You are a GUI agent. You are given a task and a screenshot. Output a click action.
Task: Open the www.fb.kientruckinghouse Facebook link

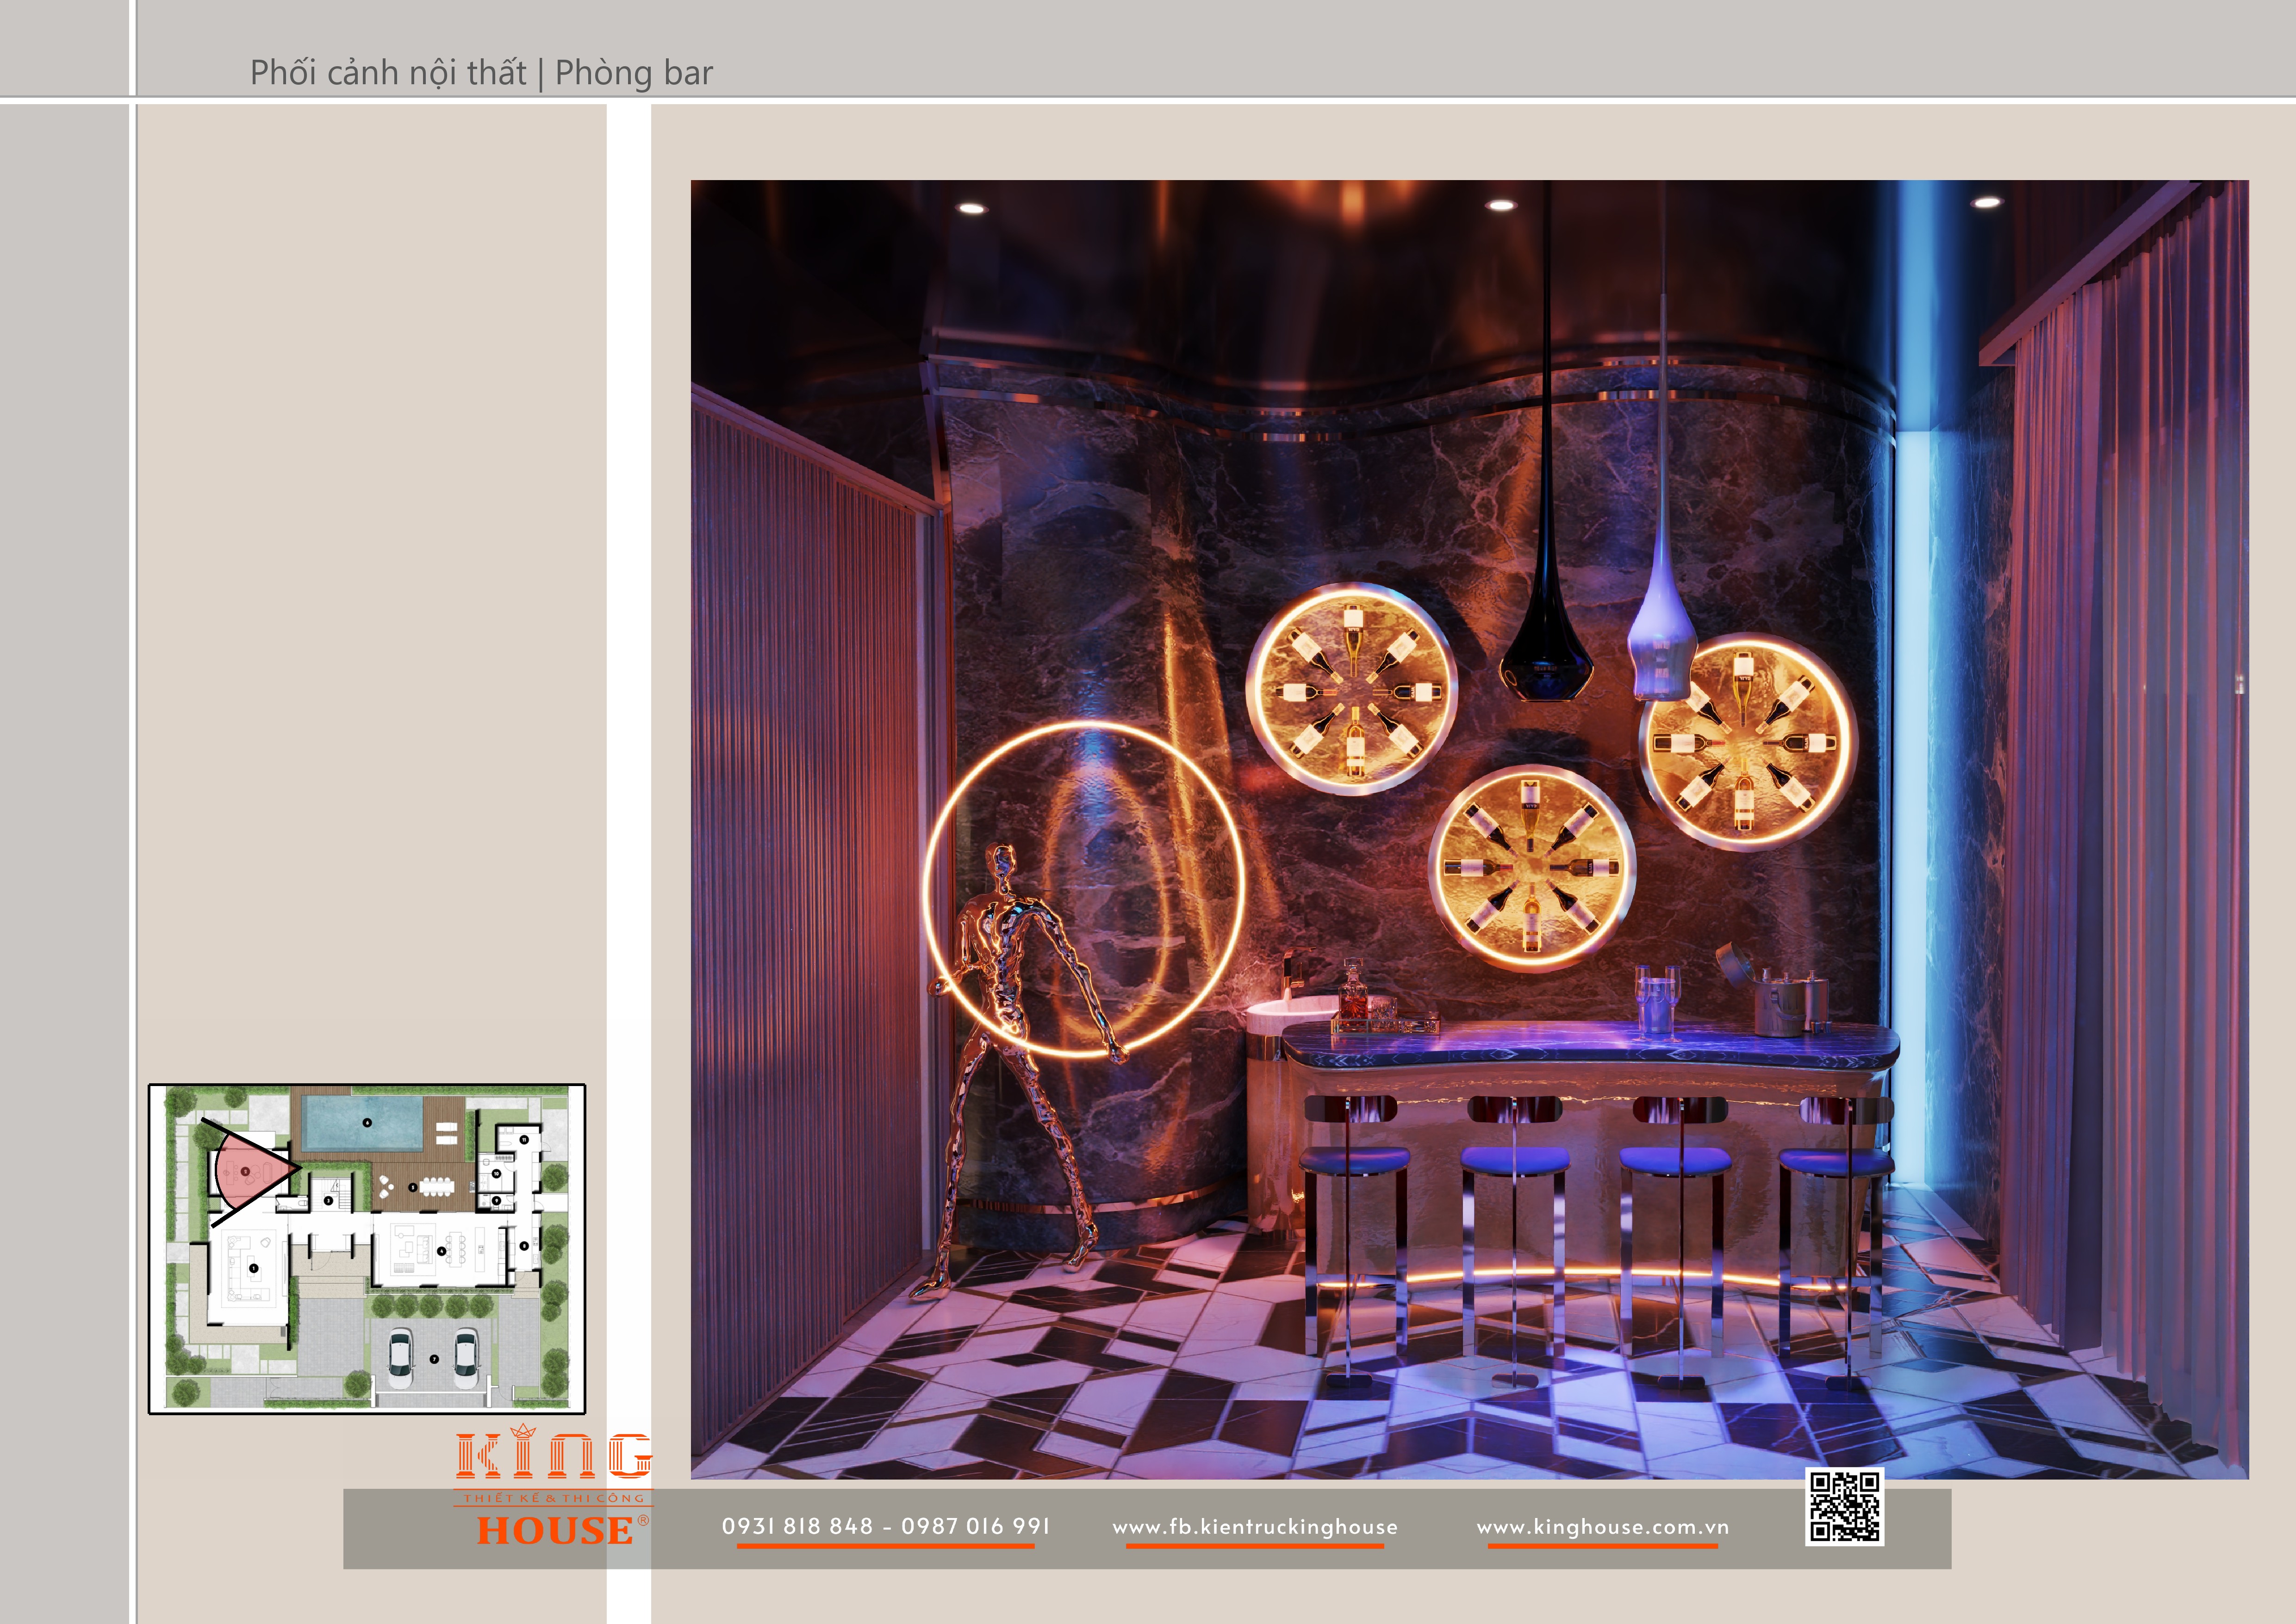[x=1255, y=1527]
